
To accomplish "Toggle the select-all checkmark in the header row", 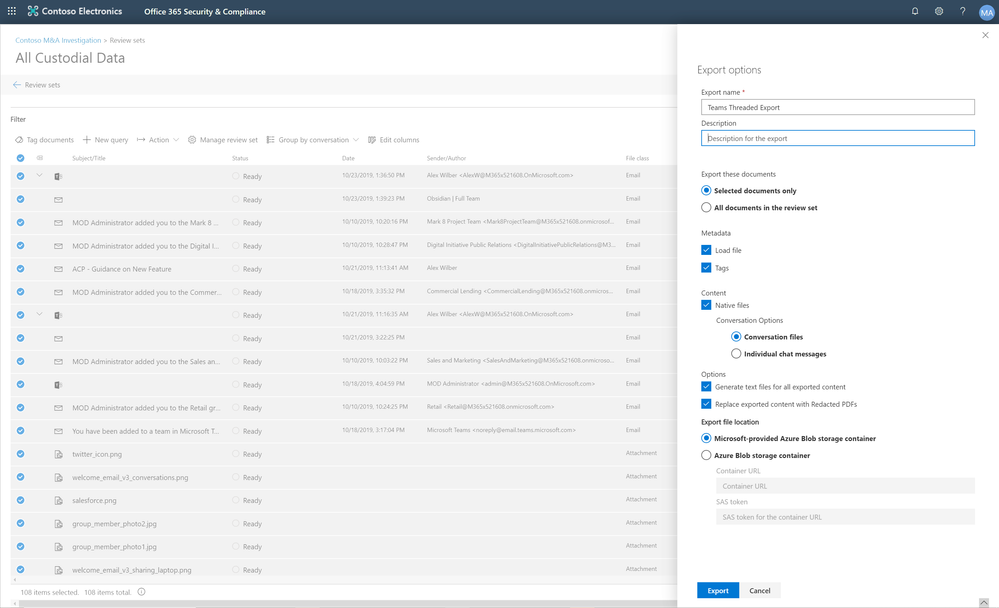I will pos(20,158).
